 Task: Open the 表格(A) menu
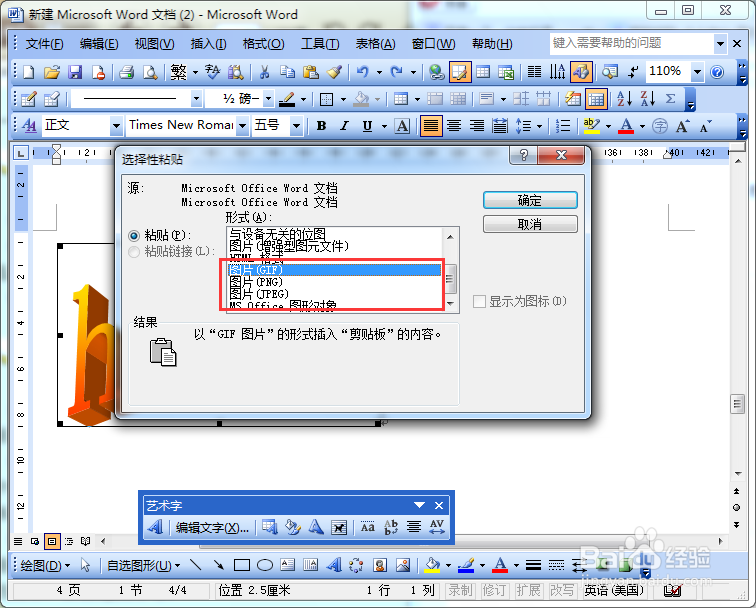point(376,44)
